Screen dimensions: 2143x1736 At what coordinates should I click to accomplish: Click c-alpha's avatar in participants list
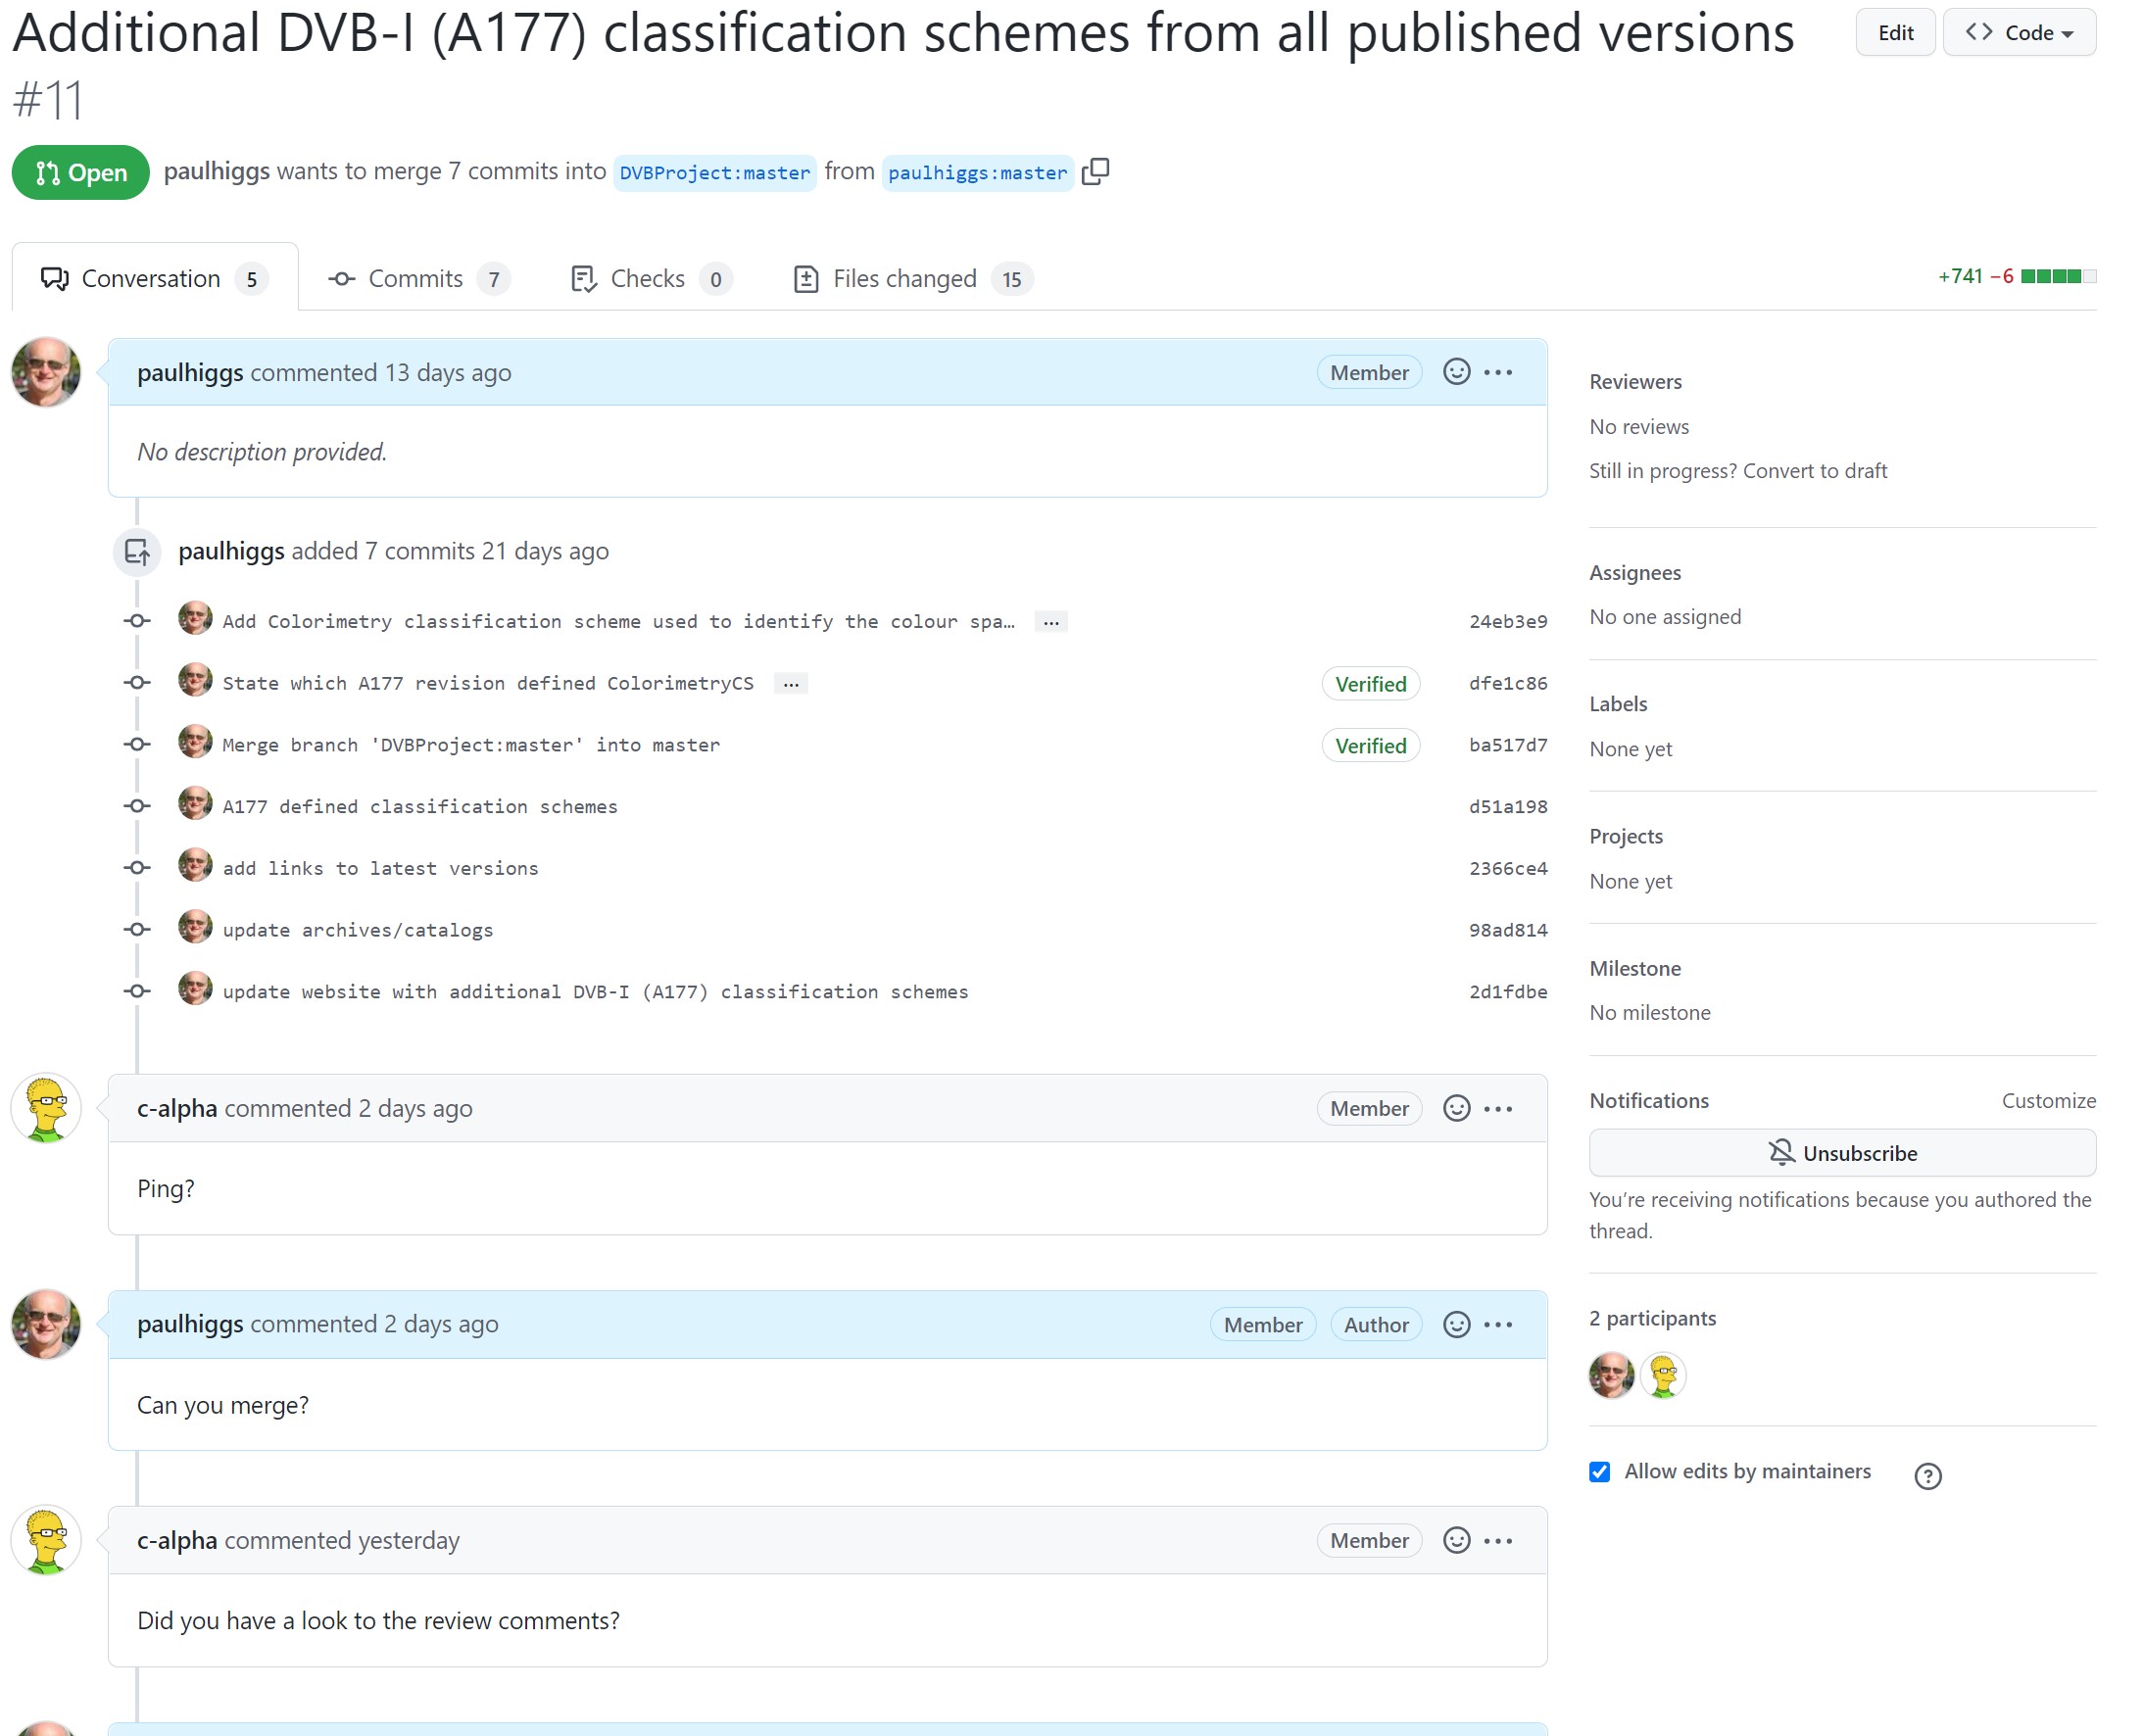[1662, 1375]
